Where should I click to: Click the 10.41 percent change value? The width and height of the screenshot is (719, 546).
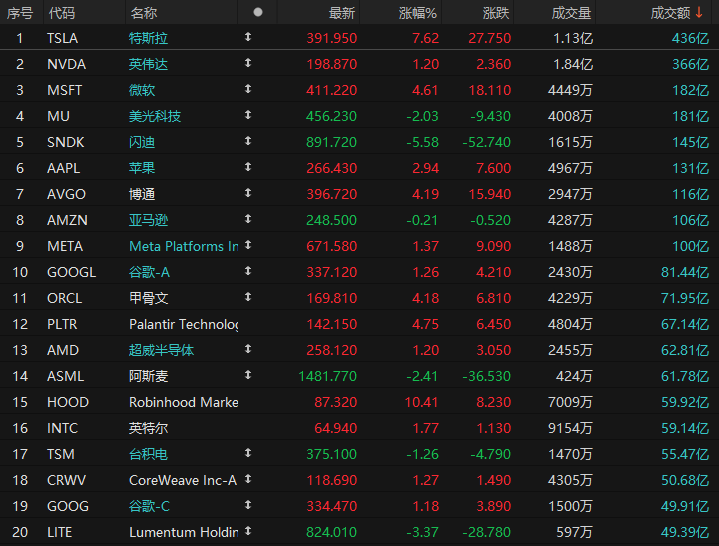(421, 402)
